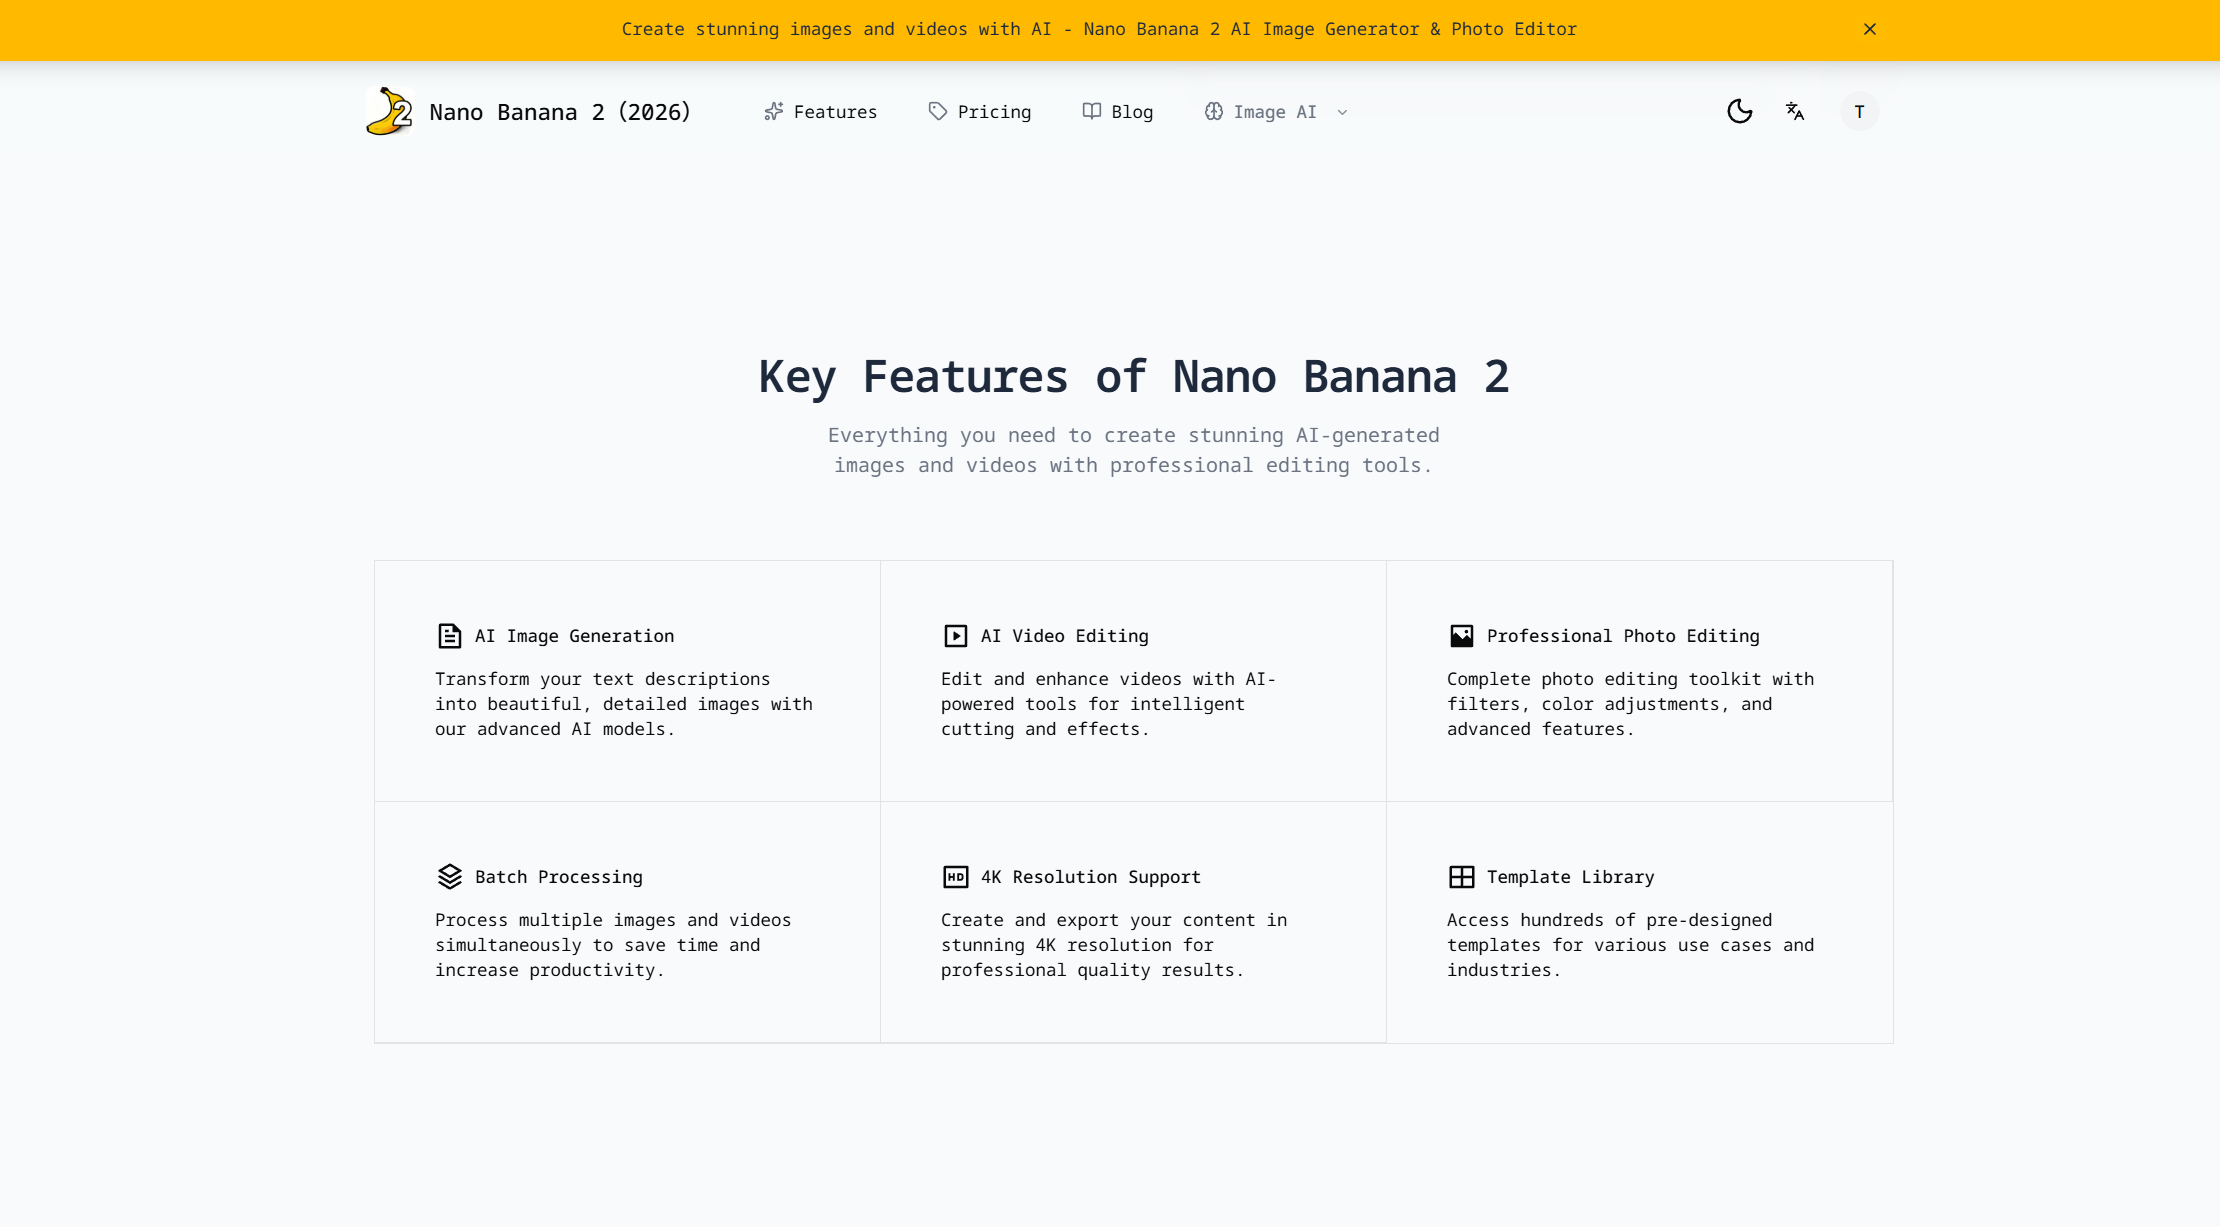Open the user avatar T menu
The height and width of the screenshot is (1227, 2220).
[1859, 111]
